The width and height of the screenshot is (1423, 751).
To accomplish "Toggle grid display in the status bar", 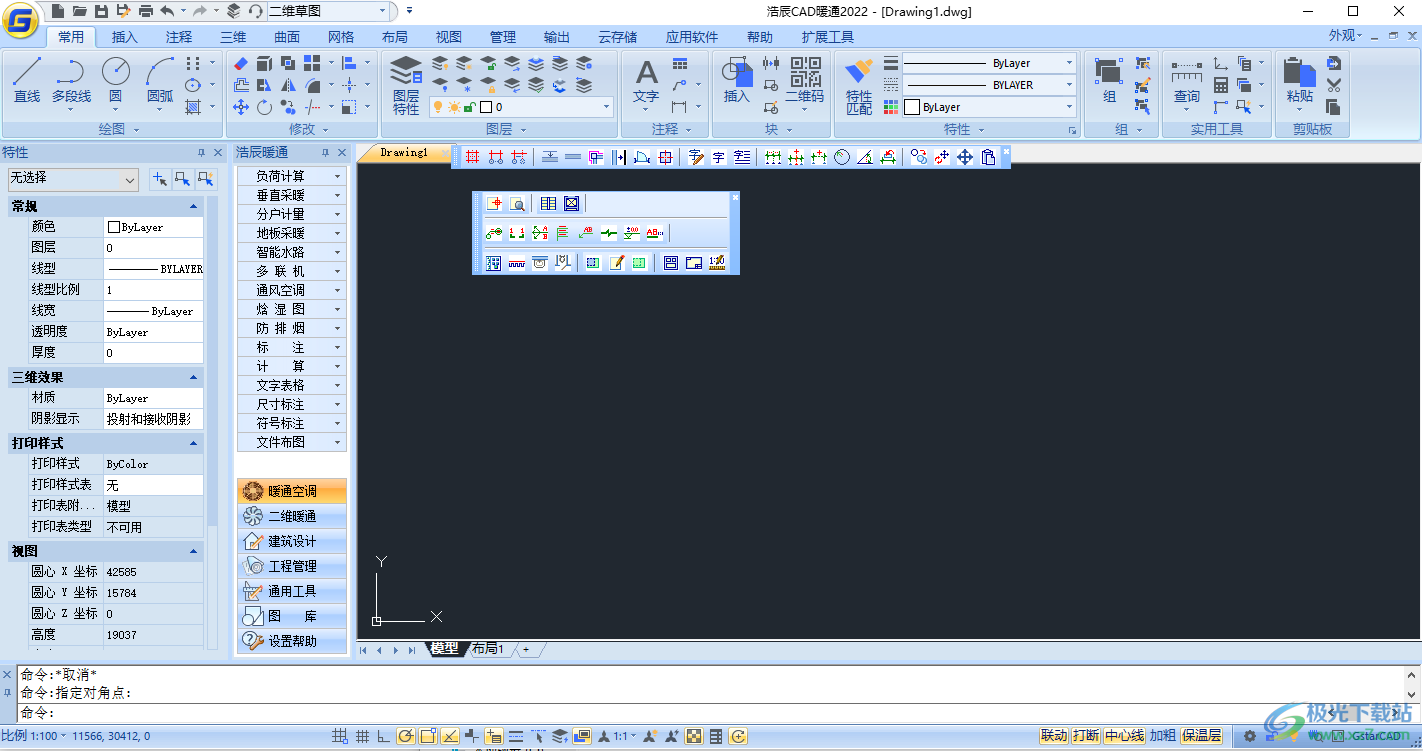I will click(362, 737).
